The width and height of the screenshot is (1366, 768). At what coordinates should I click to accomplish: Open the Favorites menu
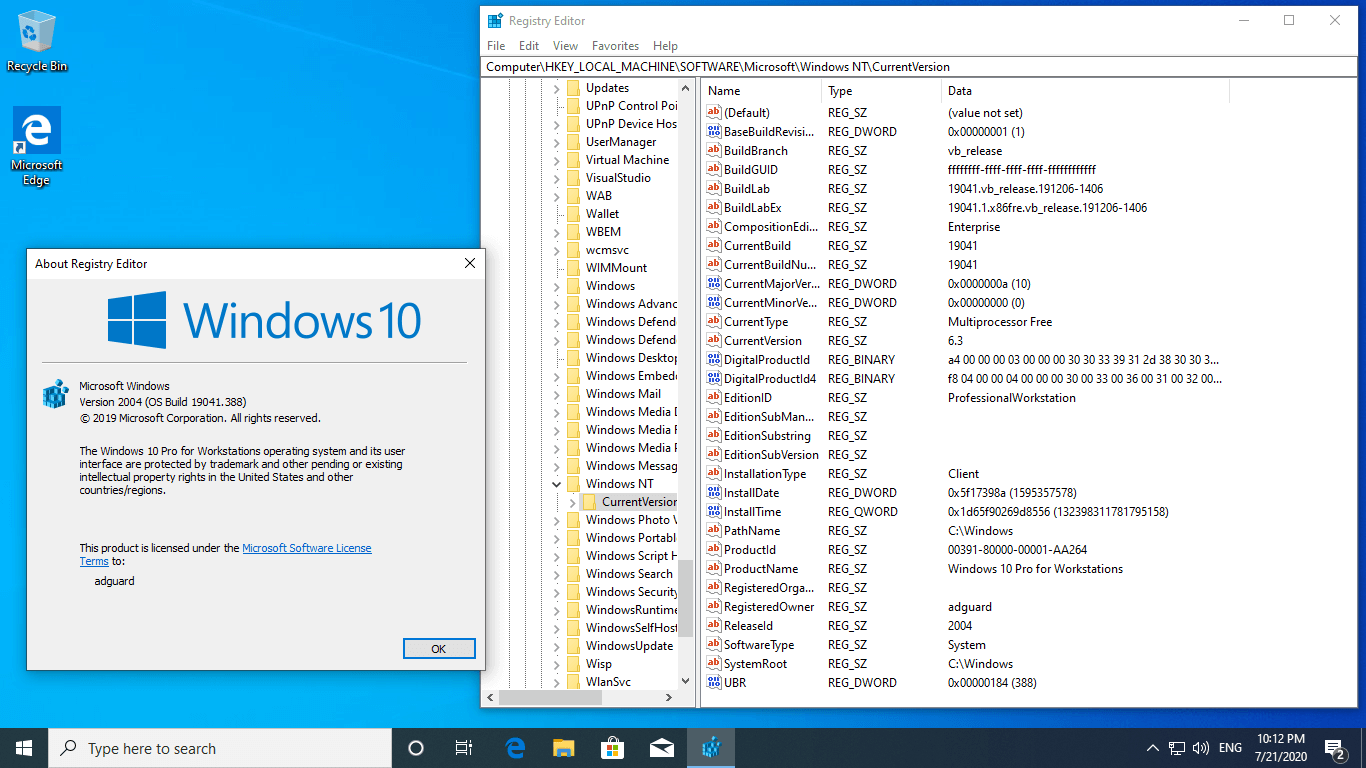click(615, 46)
